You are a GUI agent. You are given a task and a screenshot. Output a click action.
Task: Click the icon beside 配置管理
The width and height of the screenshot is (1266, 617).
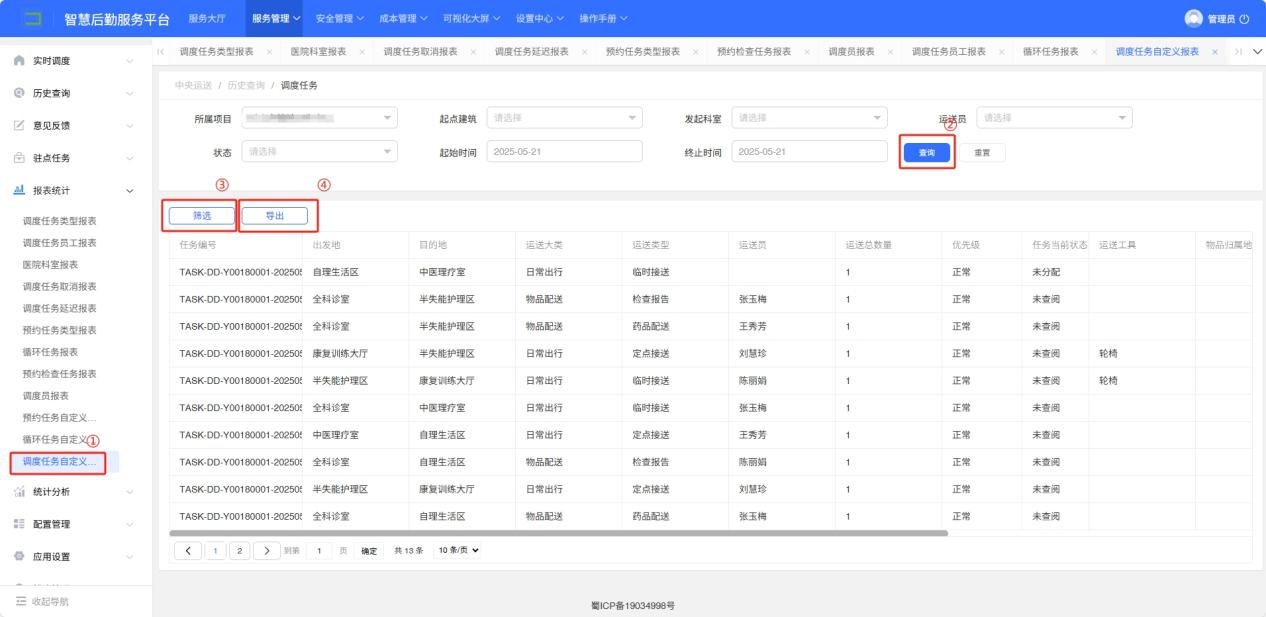coord(19,524)
